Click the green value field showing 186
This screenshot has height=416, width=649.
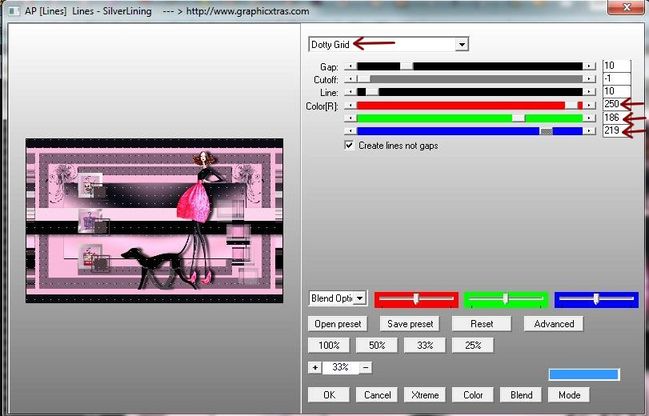616,118
